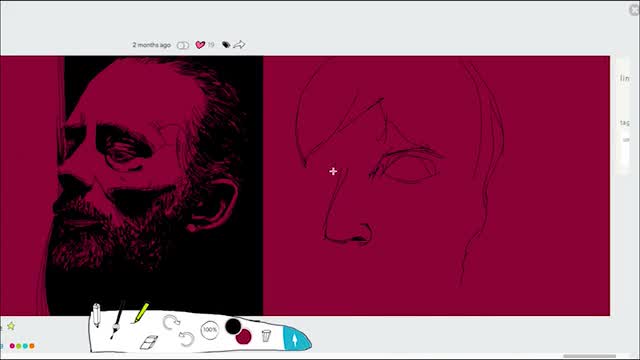Click the speech bubble icon beside date
The height and width of the screenshot is (360, 640).
183,45
